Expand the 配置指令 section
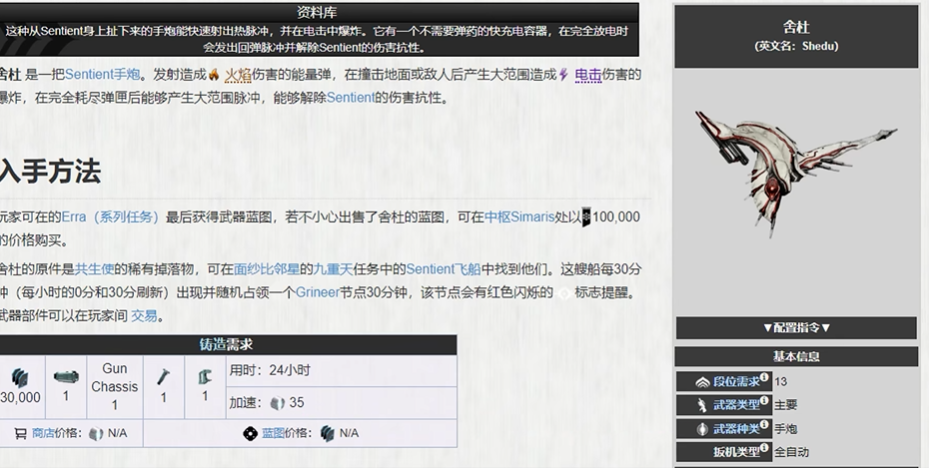 click(x=796, y=328)
